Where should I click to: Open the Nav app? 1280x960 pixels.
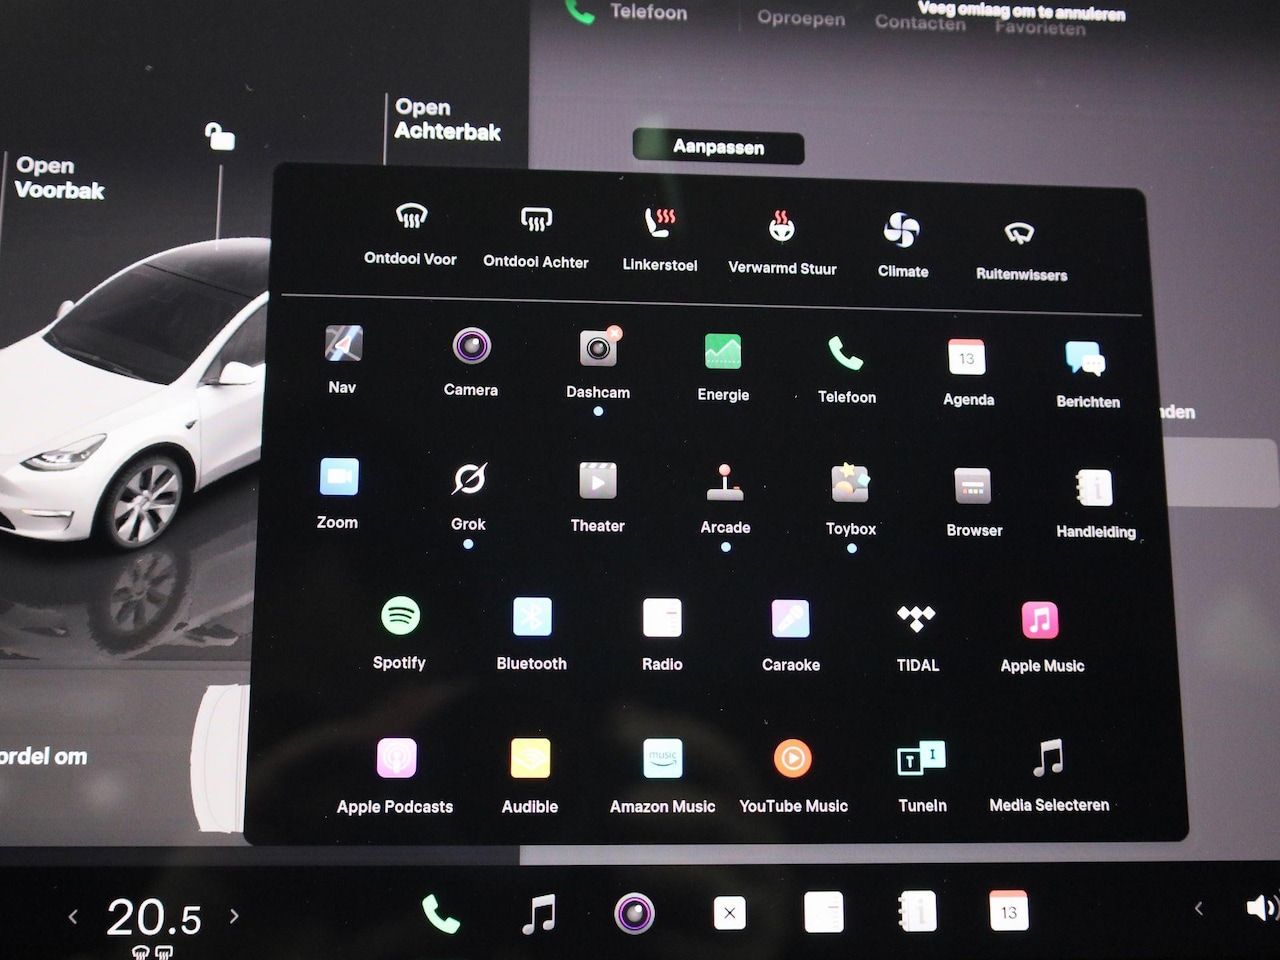[343, 359]
